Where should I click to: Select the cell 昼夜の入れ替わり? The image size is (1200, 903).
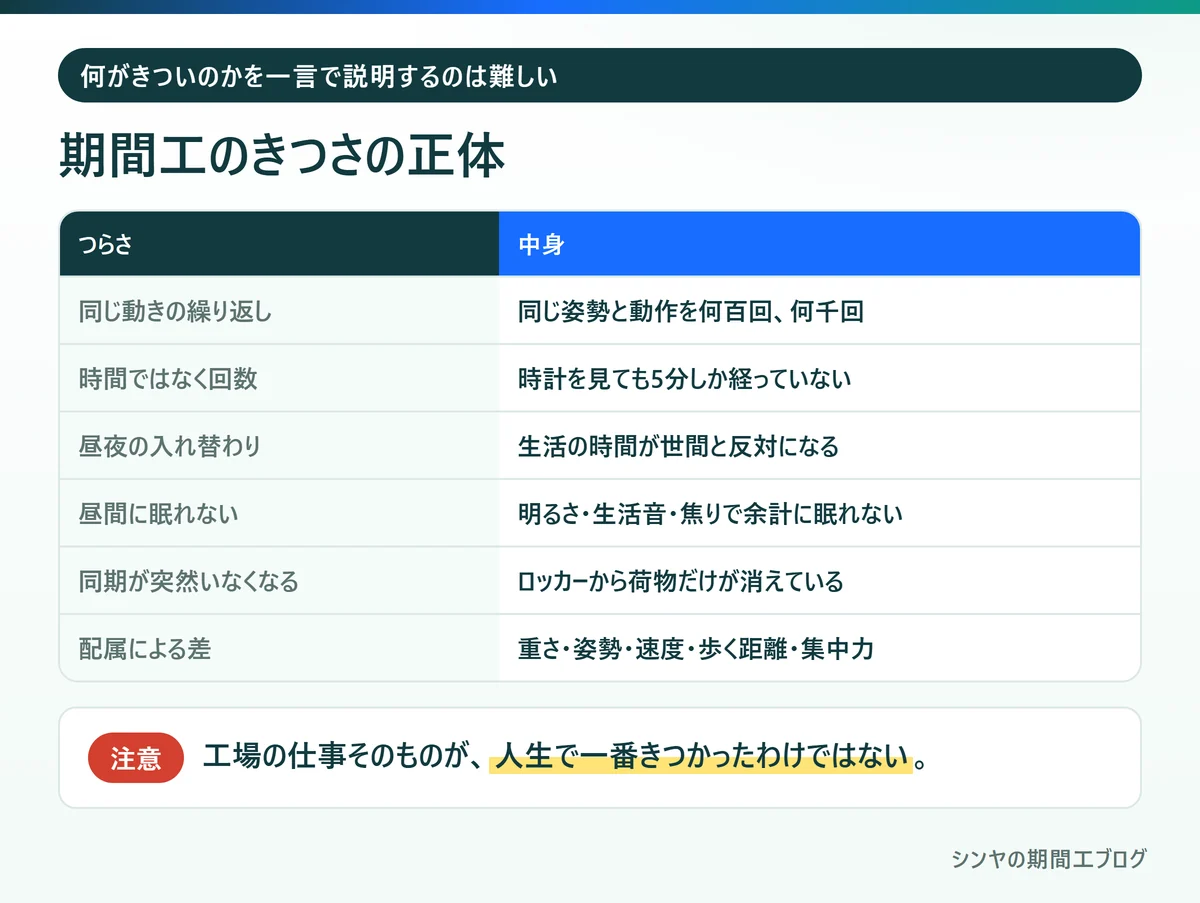pyautogui.click(x=279, y=446)
